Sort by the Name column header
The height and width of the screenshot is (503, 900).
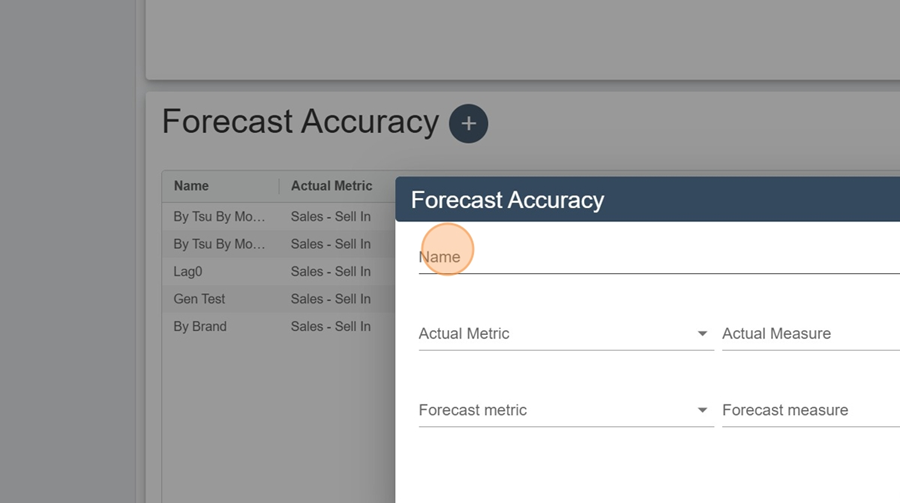[x=191, y=186]
